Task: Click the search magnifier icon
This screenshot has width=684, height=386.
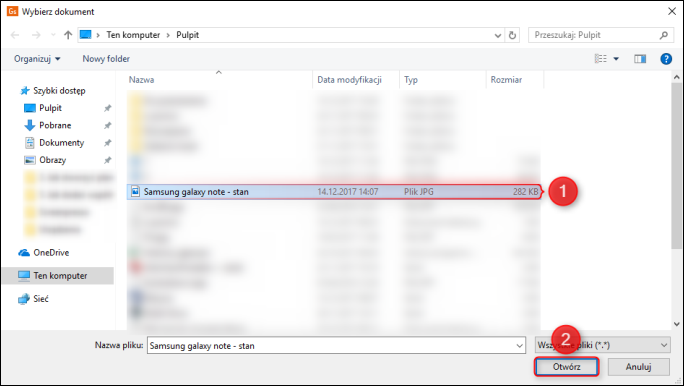Action: (x=663, y=35)
